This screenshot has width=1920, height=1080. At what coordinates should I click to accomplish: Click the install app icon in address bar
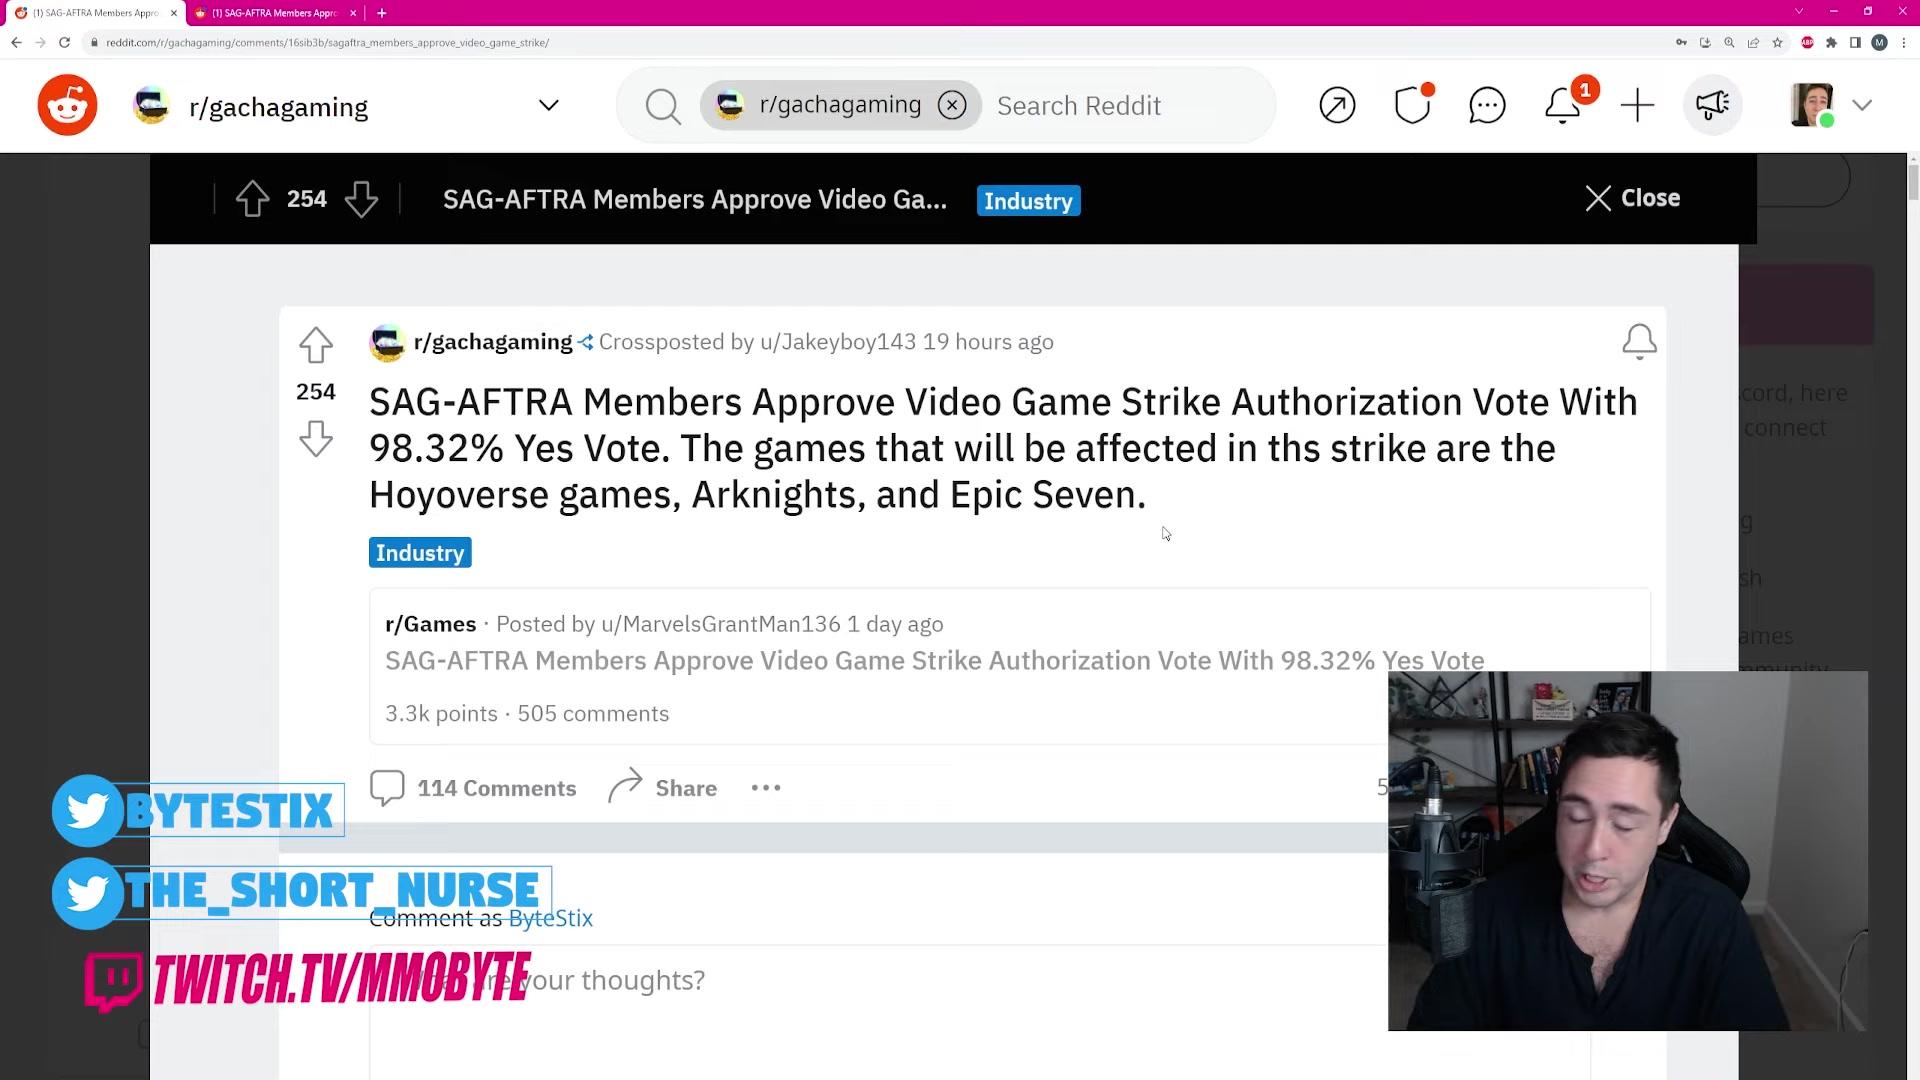click(1705, 42)
